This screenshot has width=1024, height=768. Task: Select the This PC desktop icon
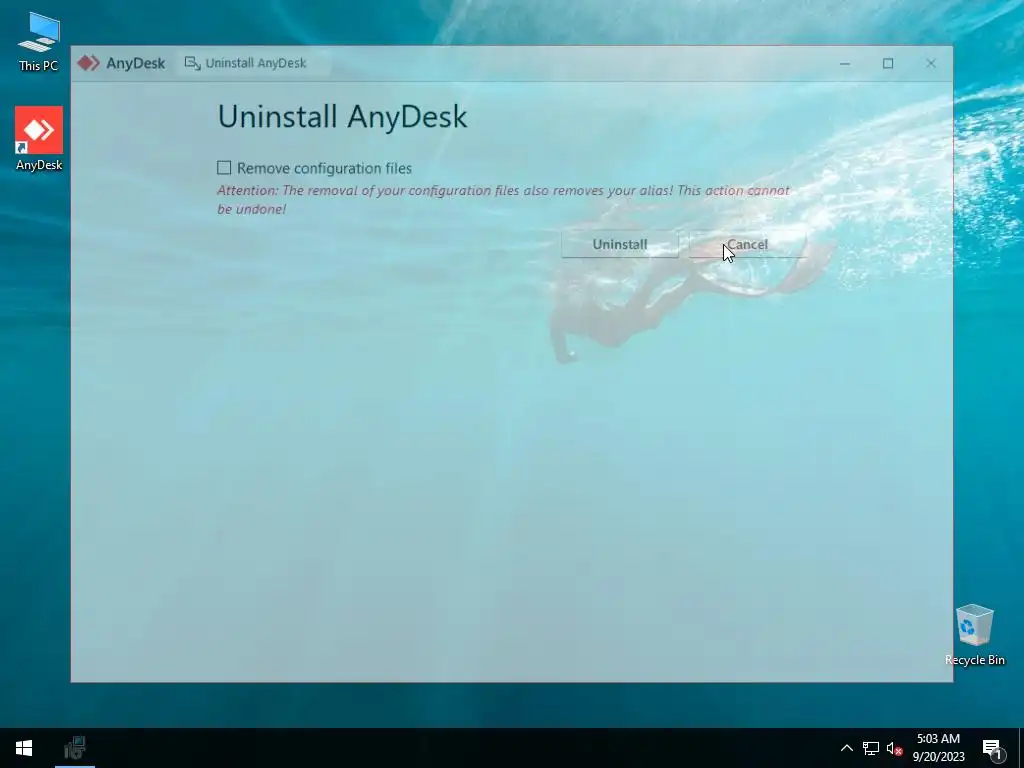[39, 42]
